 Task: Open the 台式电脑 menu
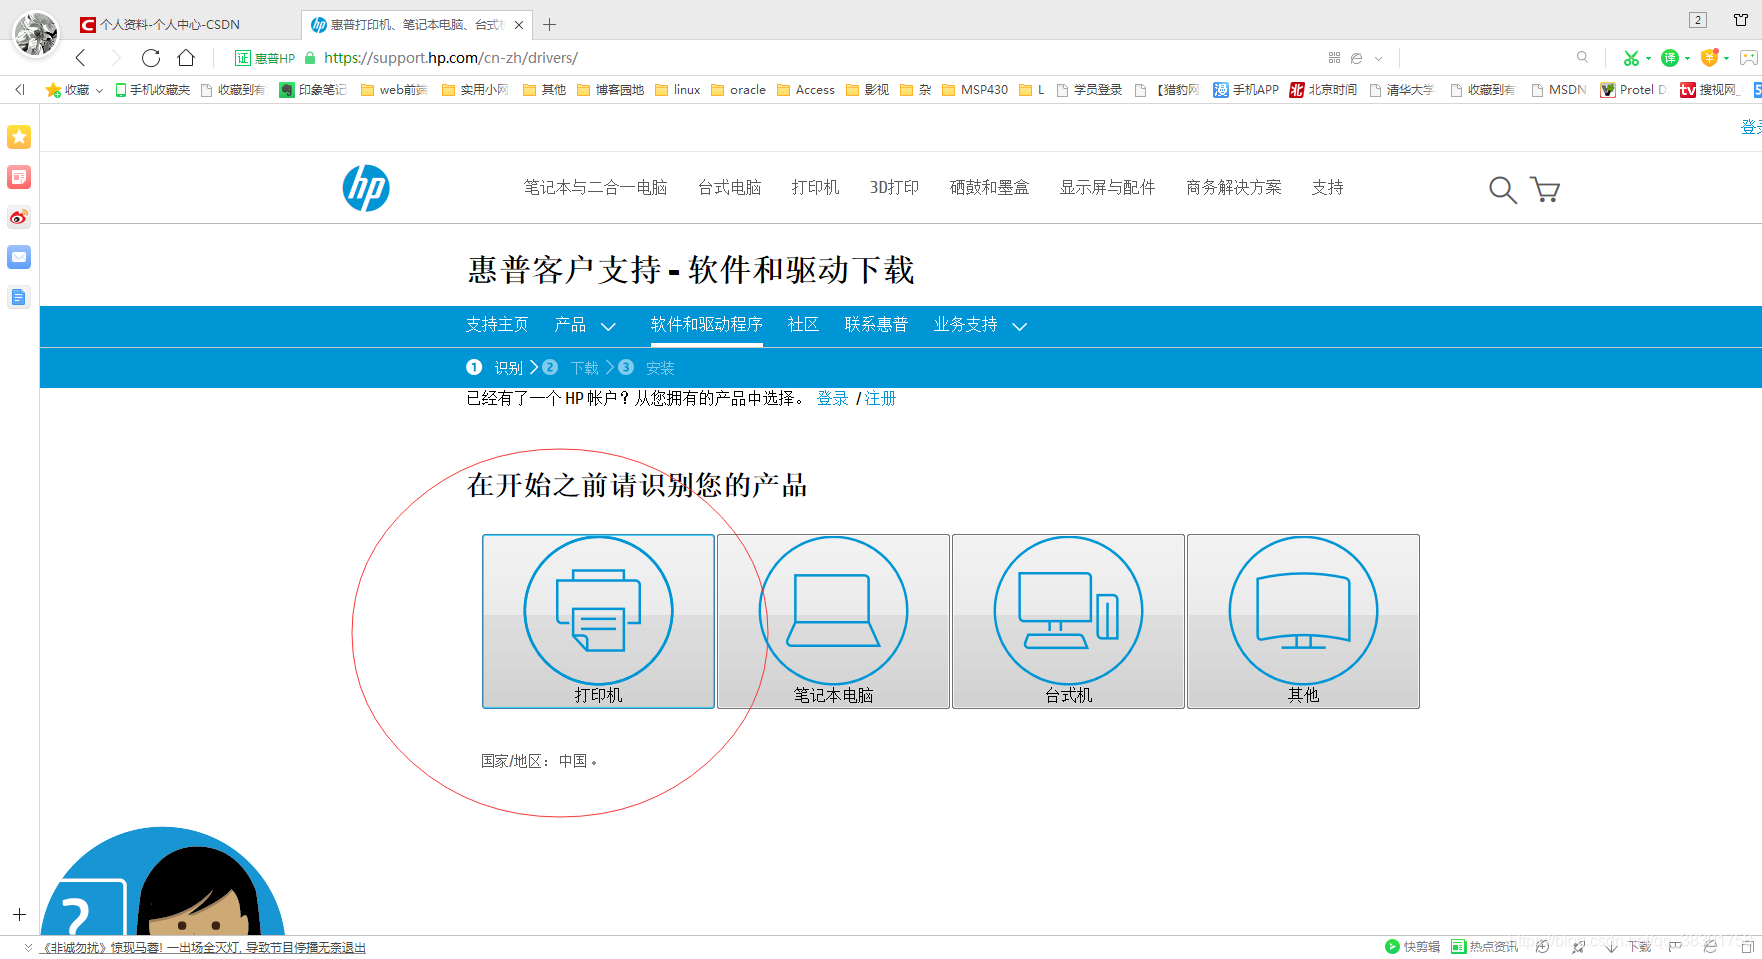730,188
